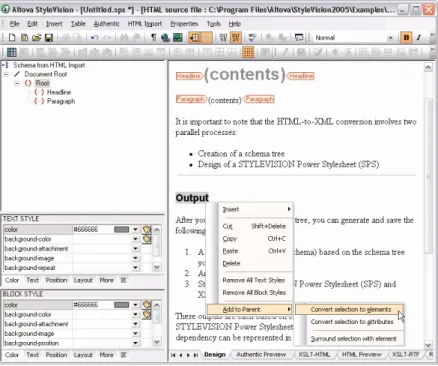The image size is (438, 366).
Task: Toggle Bold formatting button
Action: pos(406,38)
